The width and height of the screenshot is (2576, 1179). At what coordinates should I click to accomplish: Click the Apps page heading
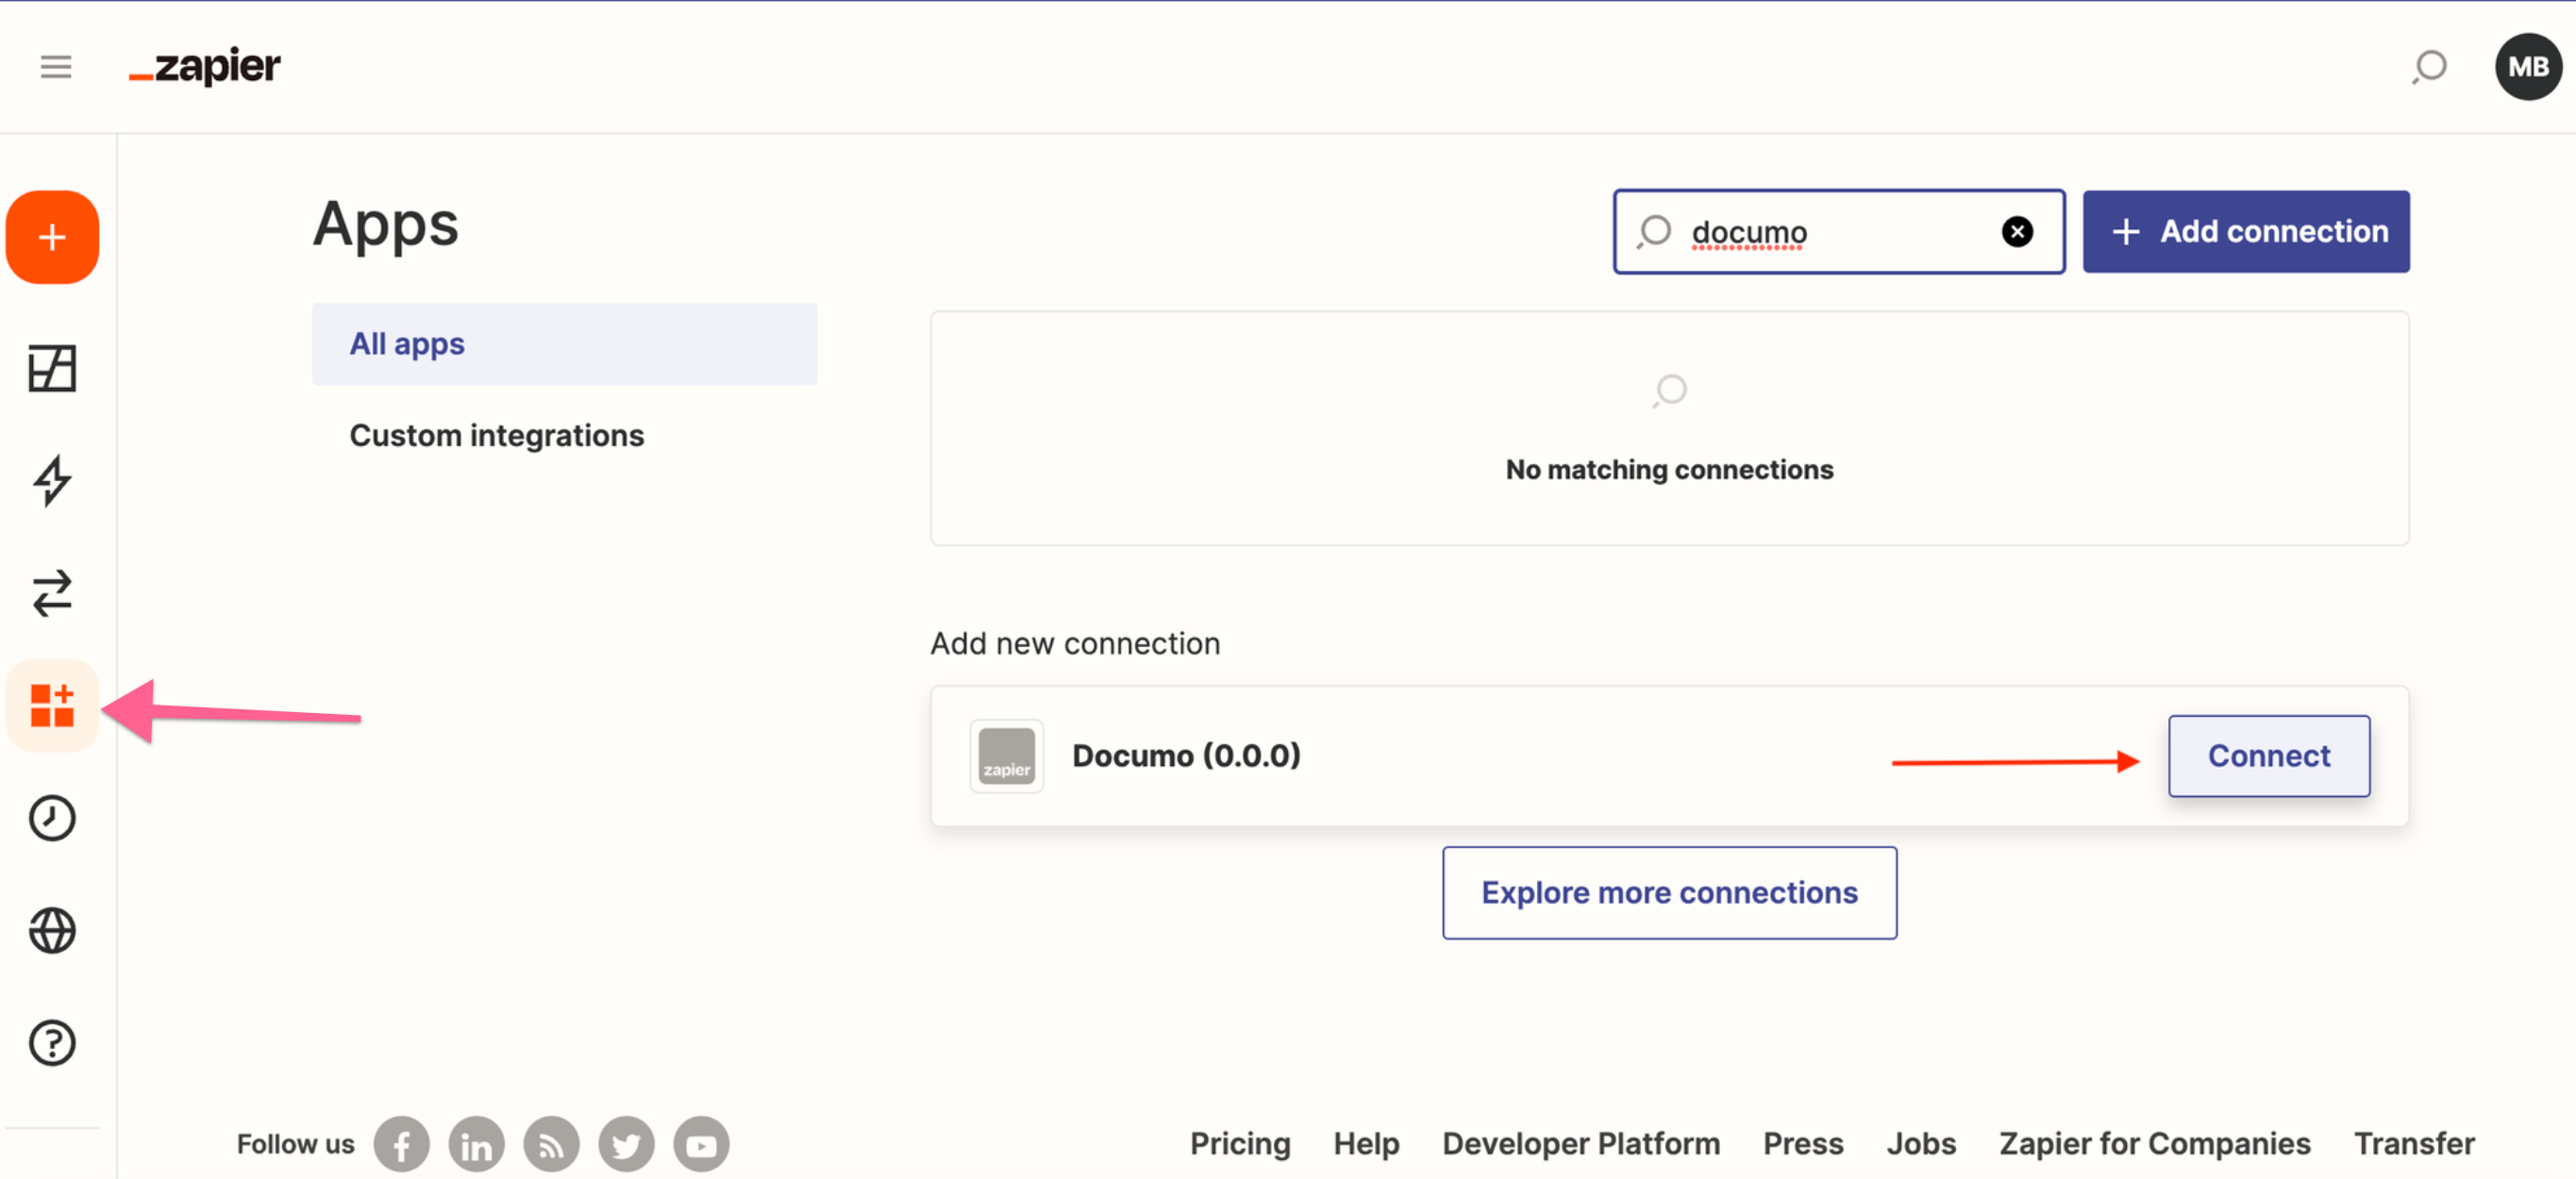(385, 224)
